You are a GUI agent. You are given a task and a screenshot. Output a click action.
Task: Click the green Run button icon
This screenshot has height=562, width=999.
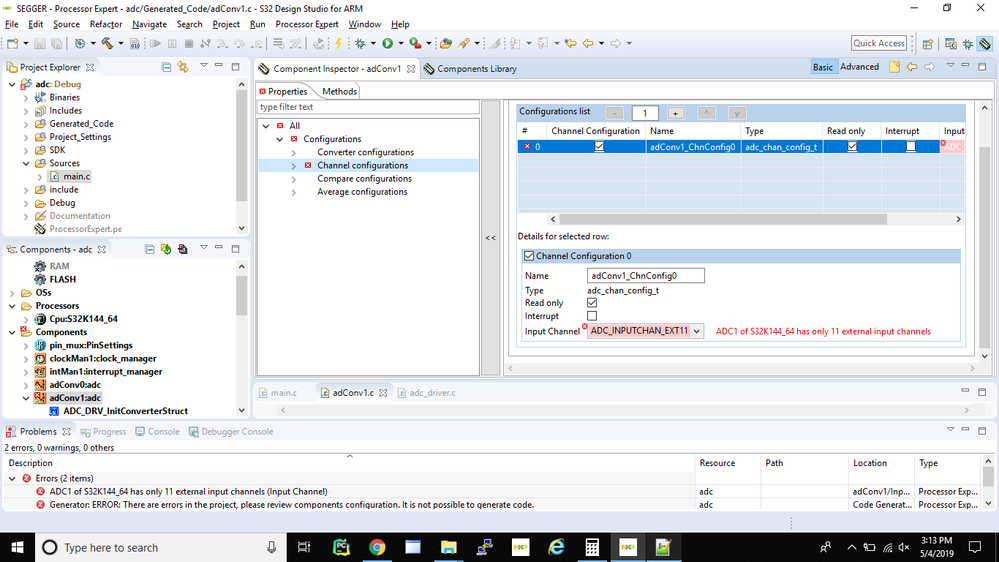point(387,43)
